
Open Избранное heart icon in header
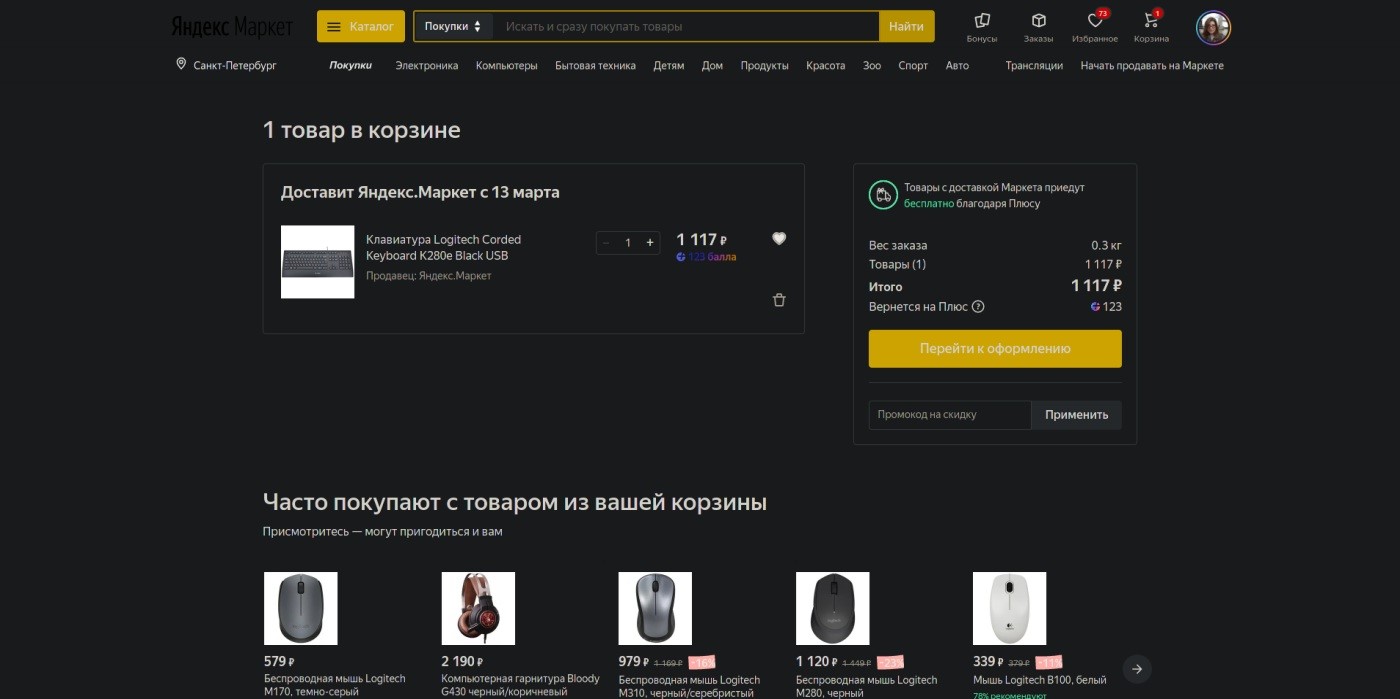tap(1095, 27)
